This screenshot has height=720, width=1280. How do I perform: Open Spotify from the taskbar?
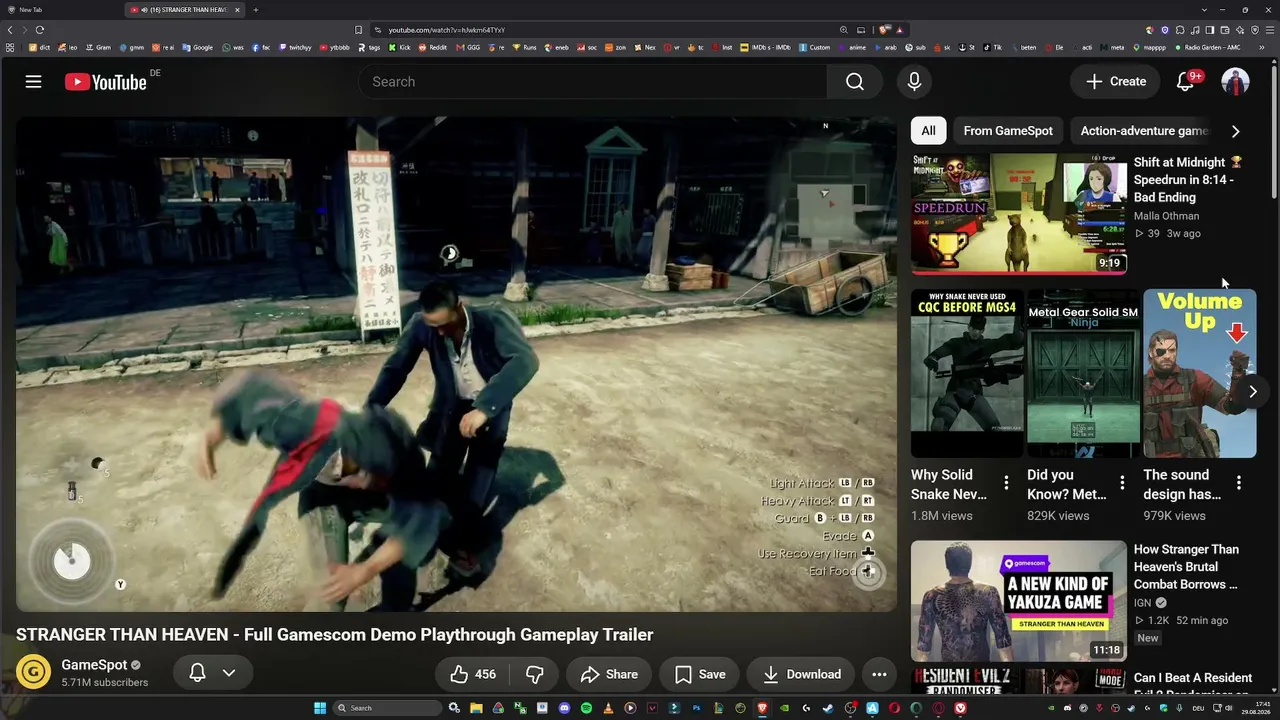[x=586, y=708]
